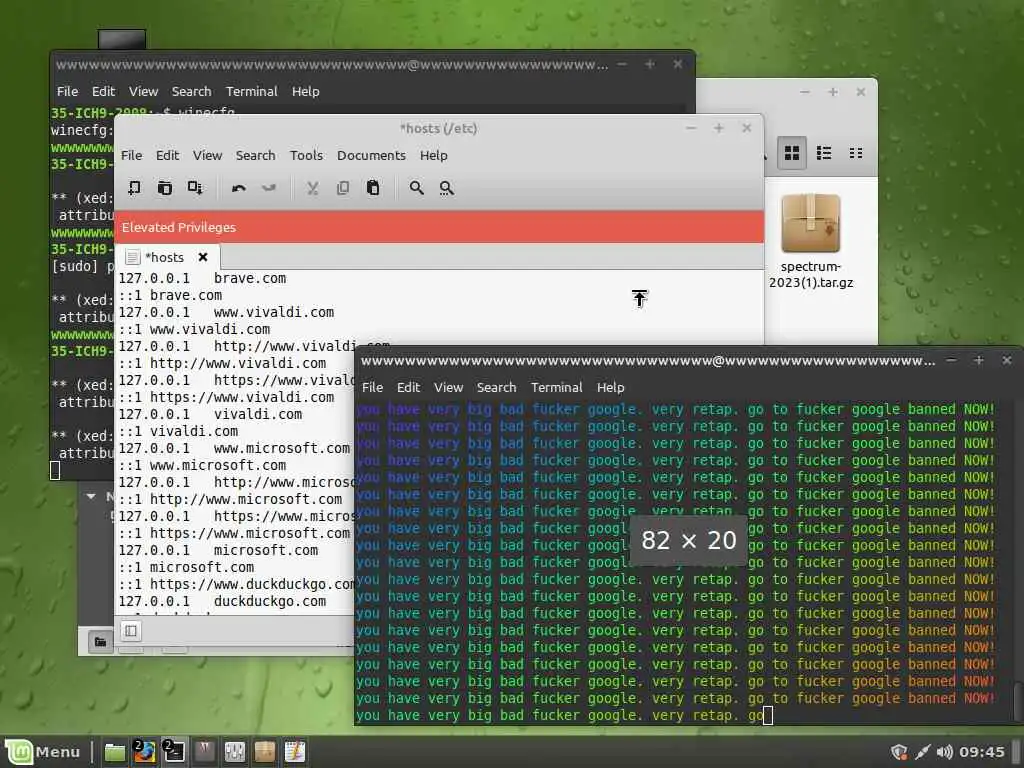
Task: Click the Elevated Privileges warning bar
Action: click(x=439, y=227)
